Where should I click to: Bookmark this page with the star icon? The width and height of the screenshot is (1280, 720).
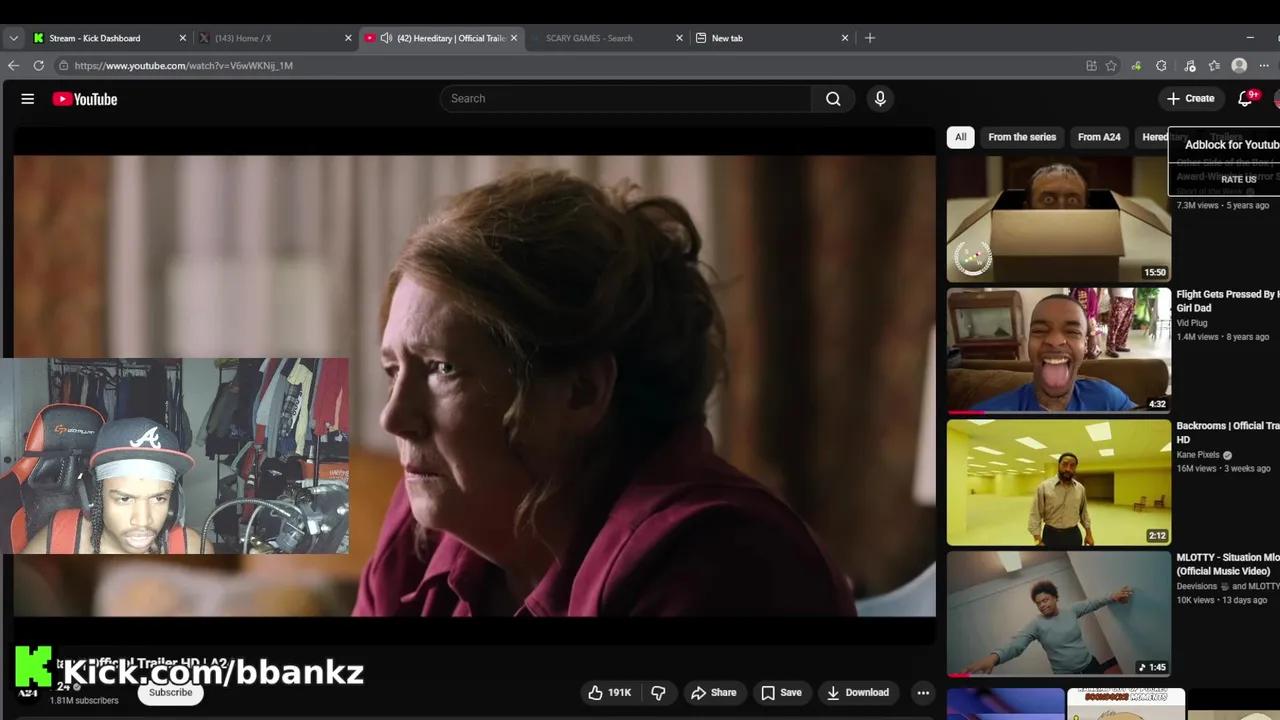click(1111, 66)
